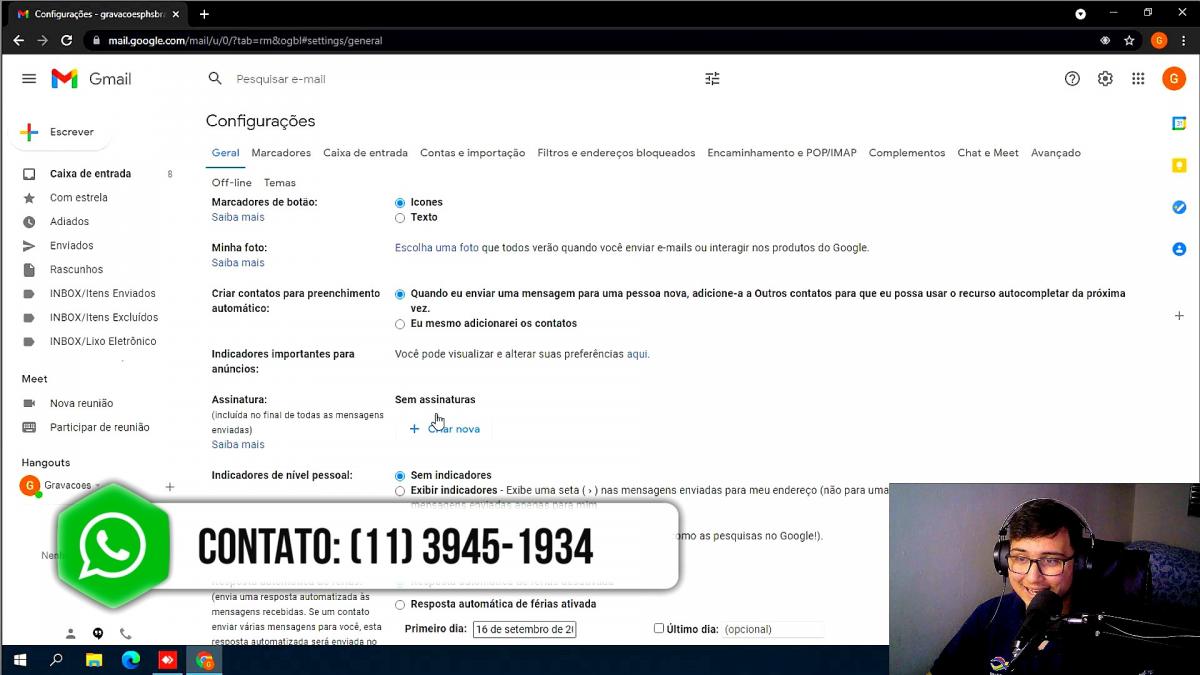1200x675 pixels.
Task: Open Chat e Meet tab
Action: tap(988, 153)
